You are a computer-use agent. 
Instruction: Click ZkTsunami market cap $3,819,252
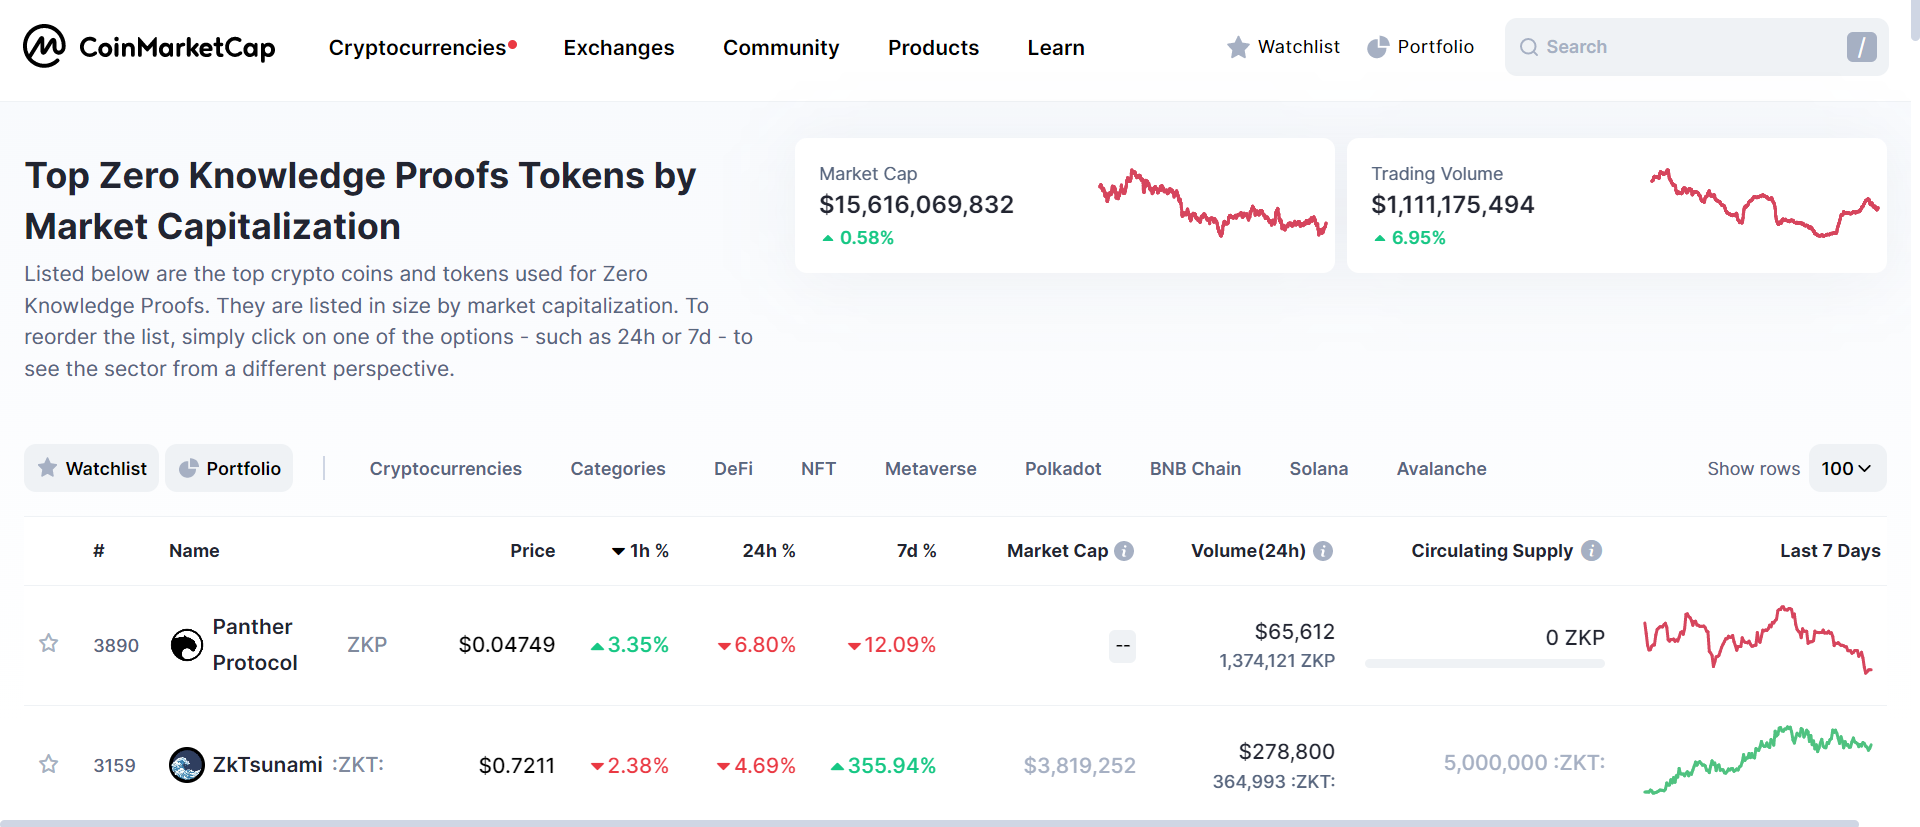coord(1079,765)
